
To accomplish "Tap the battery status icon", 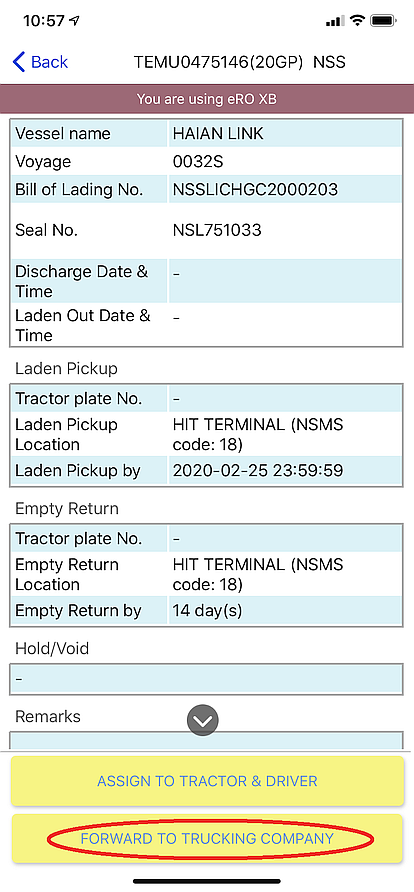I will pyautogui.click(x=384, y=21).
